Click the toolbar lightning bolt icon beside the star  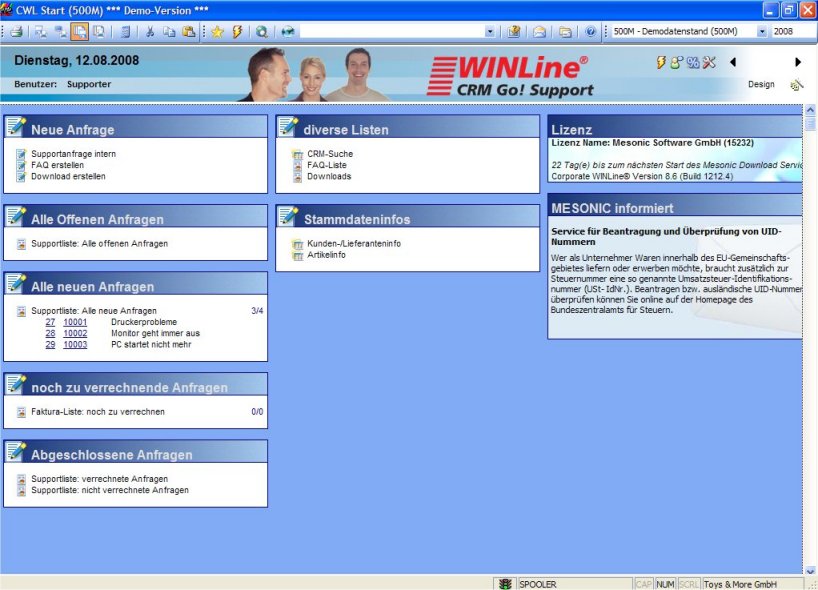pos(237,32)
